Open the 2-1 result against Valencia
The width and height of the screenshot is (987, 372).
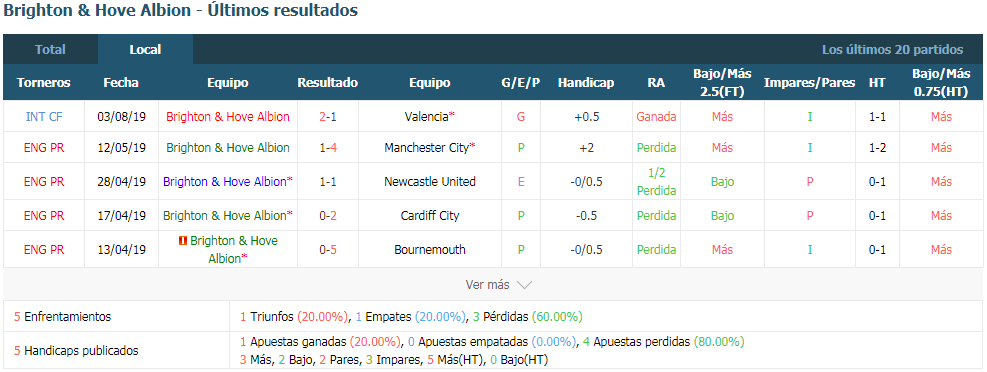[x=328, y=116]
